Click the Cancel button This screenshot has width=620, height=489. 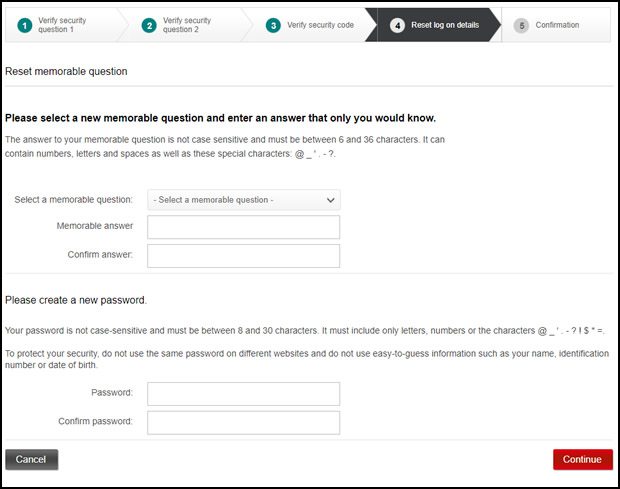32,459
